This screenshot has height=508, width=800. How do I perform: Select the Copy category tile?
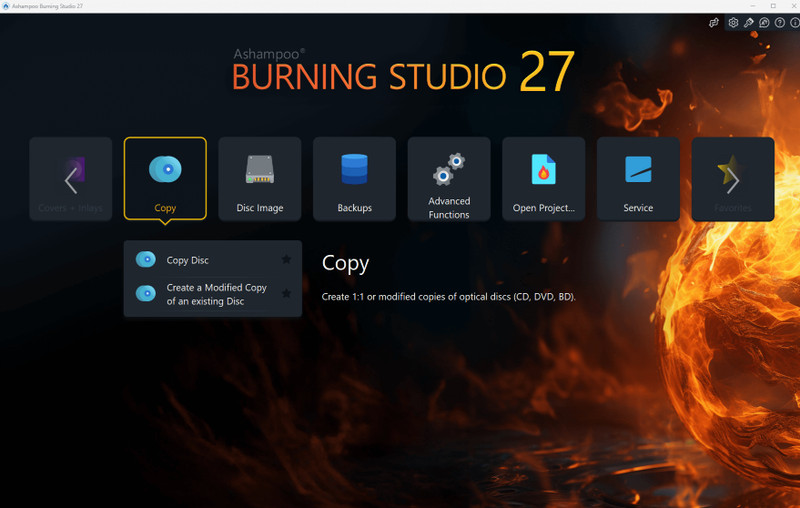[165, 179]
